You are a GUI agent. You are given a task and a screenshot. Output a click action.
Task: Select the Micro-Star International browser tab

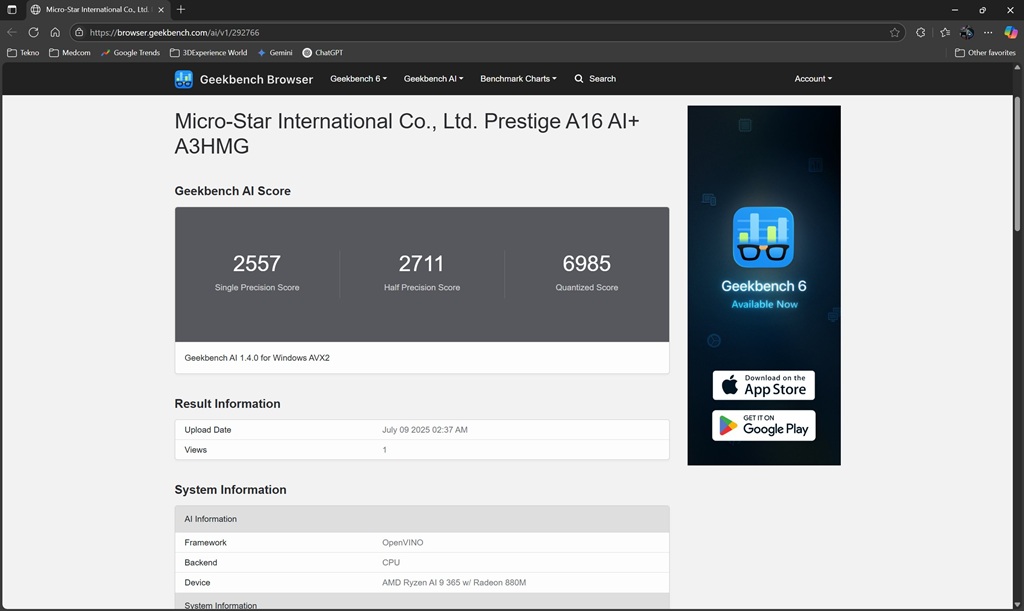tap(97, 10)
